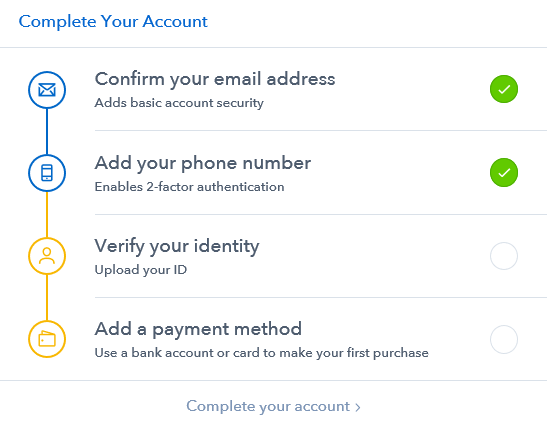Image resolution: width=547 pixels, height=428 pixels.
Task: Click green checkmark for email confirmation
Action: (504, 89)
